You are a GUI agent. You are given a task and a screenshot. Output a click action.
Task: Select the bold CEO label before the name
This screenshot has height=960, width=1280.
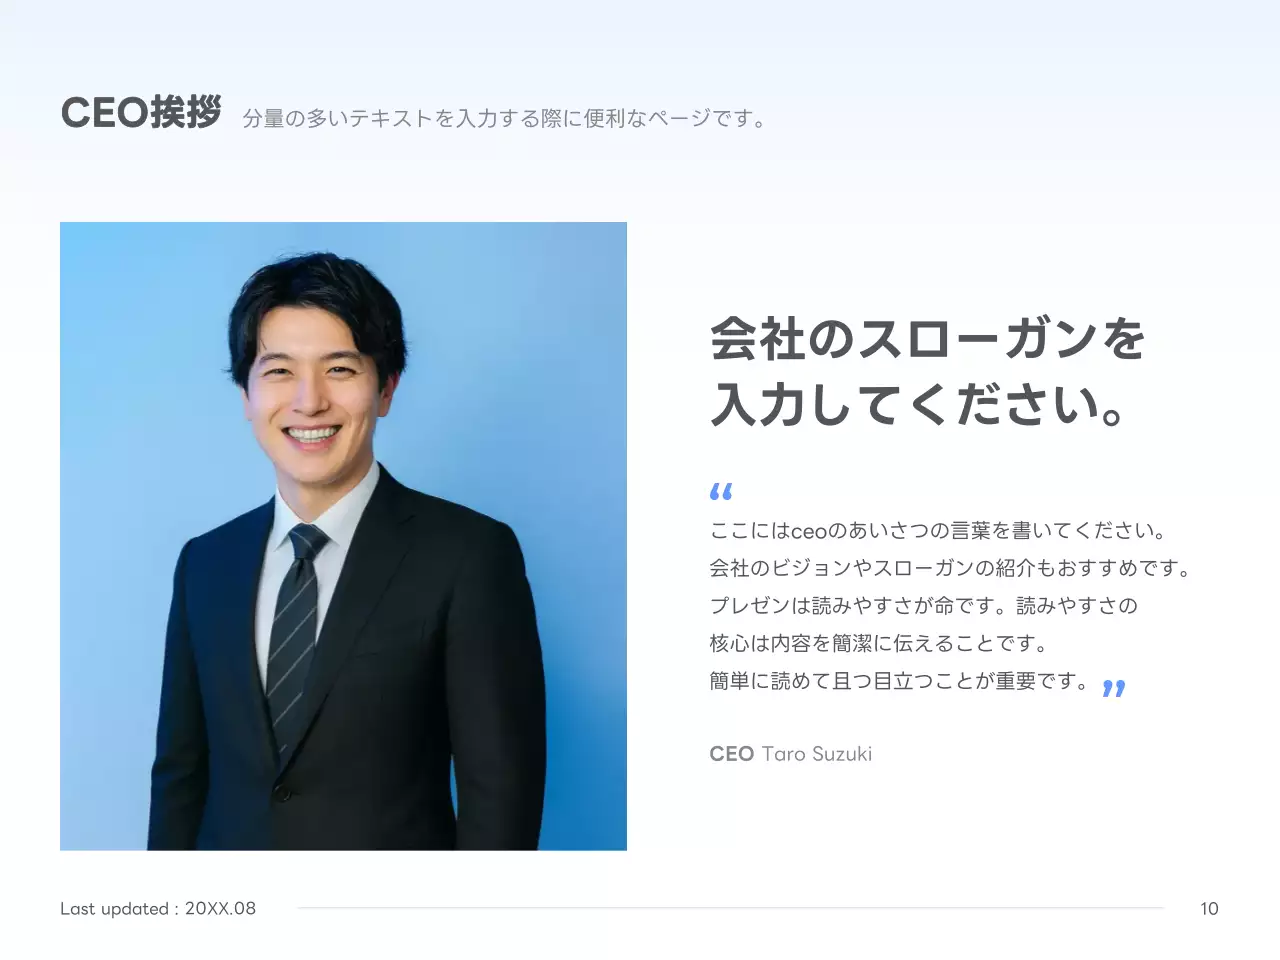point(731,753)
